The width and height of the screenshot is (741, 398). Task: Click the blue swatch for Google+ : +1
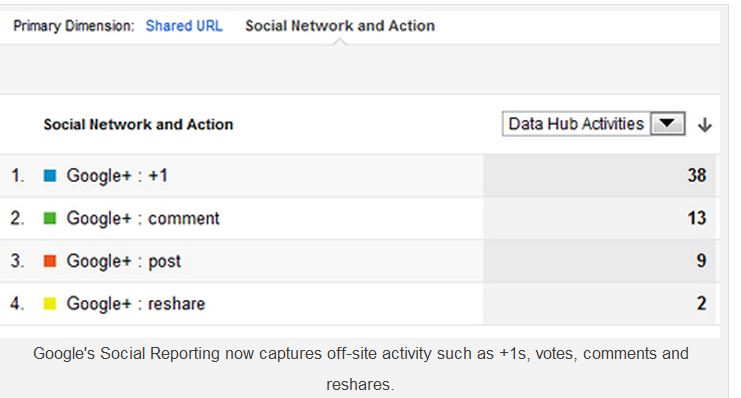(50, 176)
